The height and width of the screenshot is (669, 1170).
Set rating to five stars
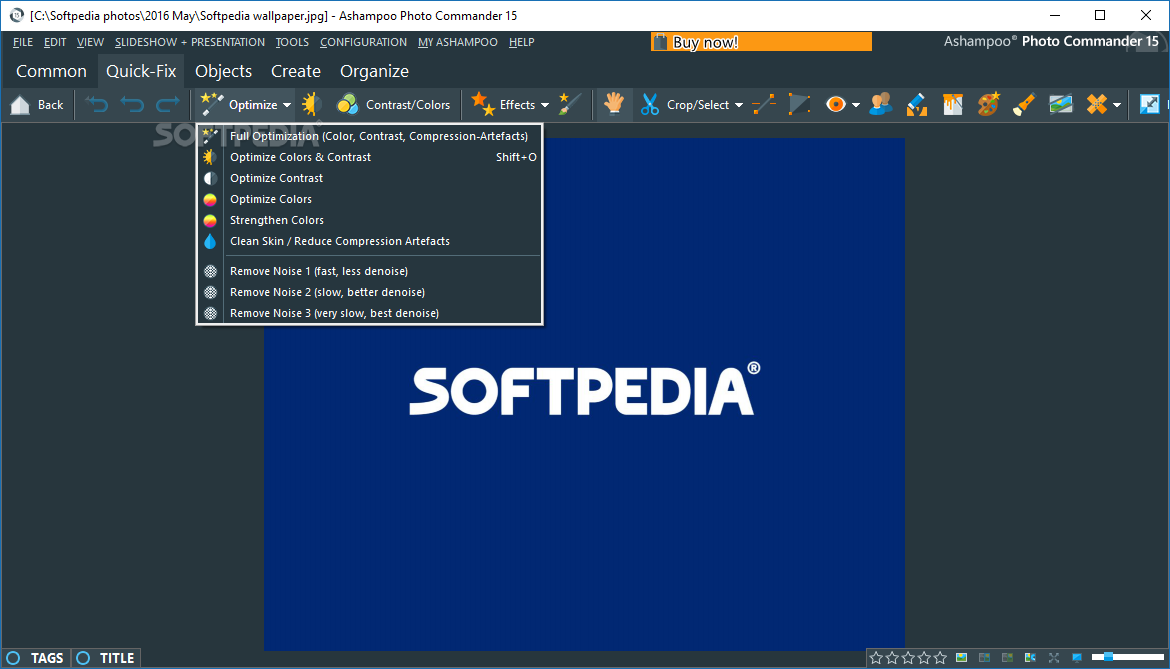pos(940,658)
